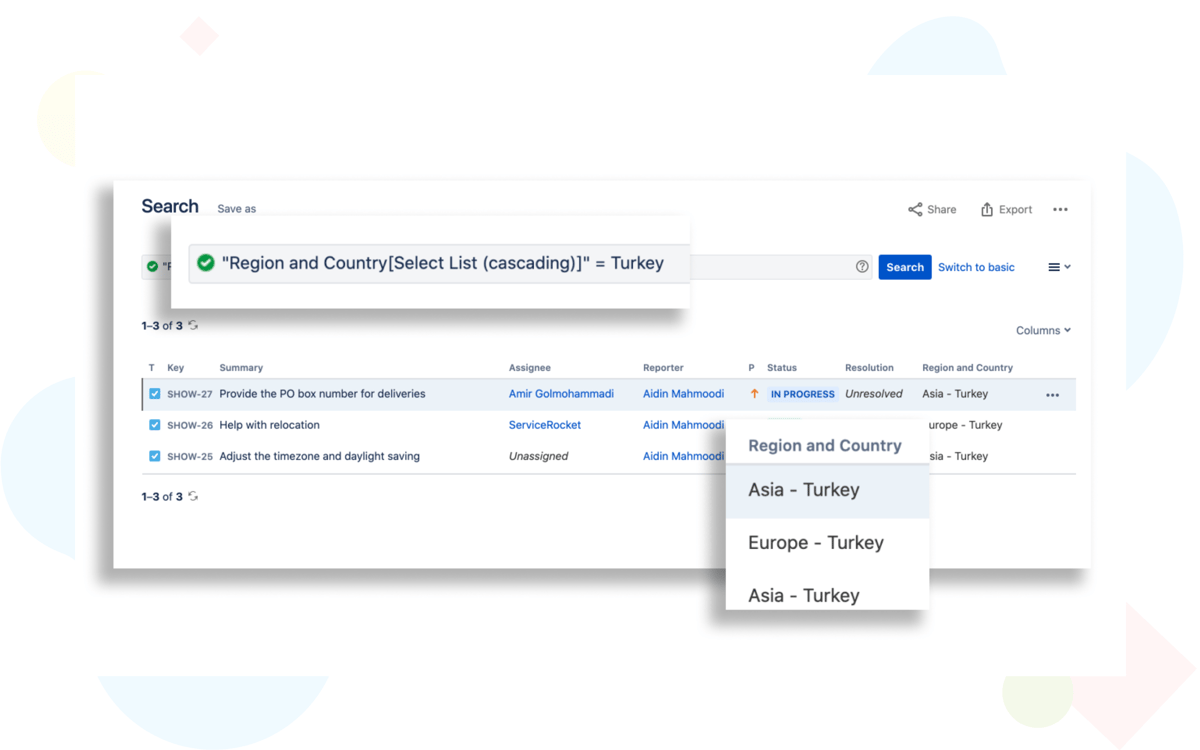Click the blue Search button
This screenshot has width=1200, height=750.
[904, 267]
